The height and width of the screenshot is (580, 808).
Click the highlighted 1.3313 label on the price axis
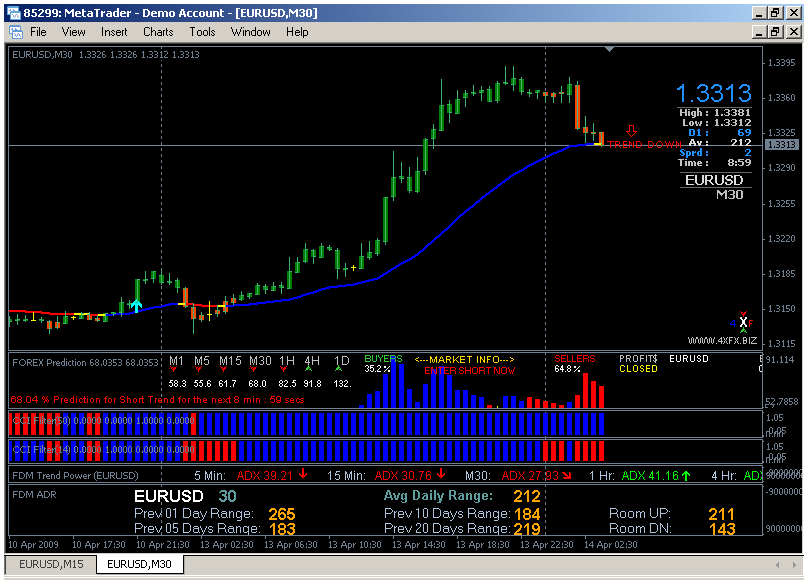click(x=782, y=144)
